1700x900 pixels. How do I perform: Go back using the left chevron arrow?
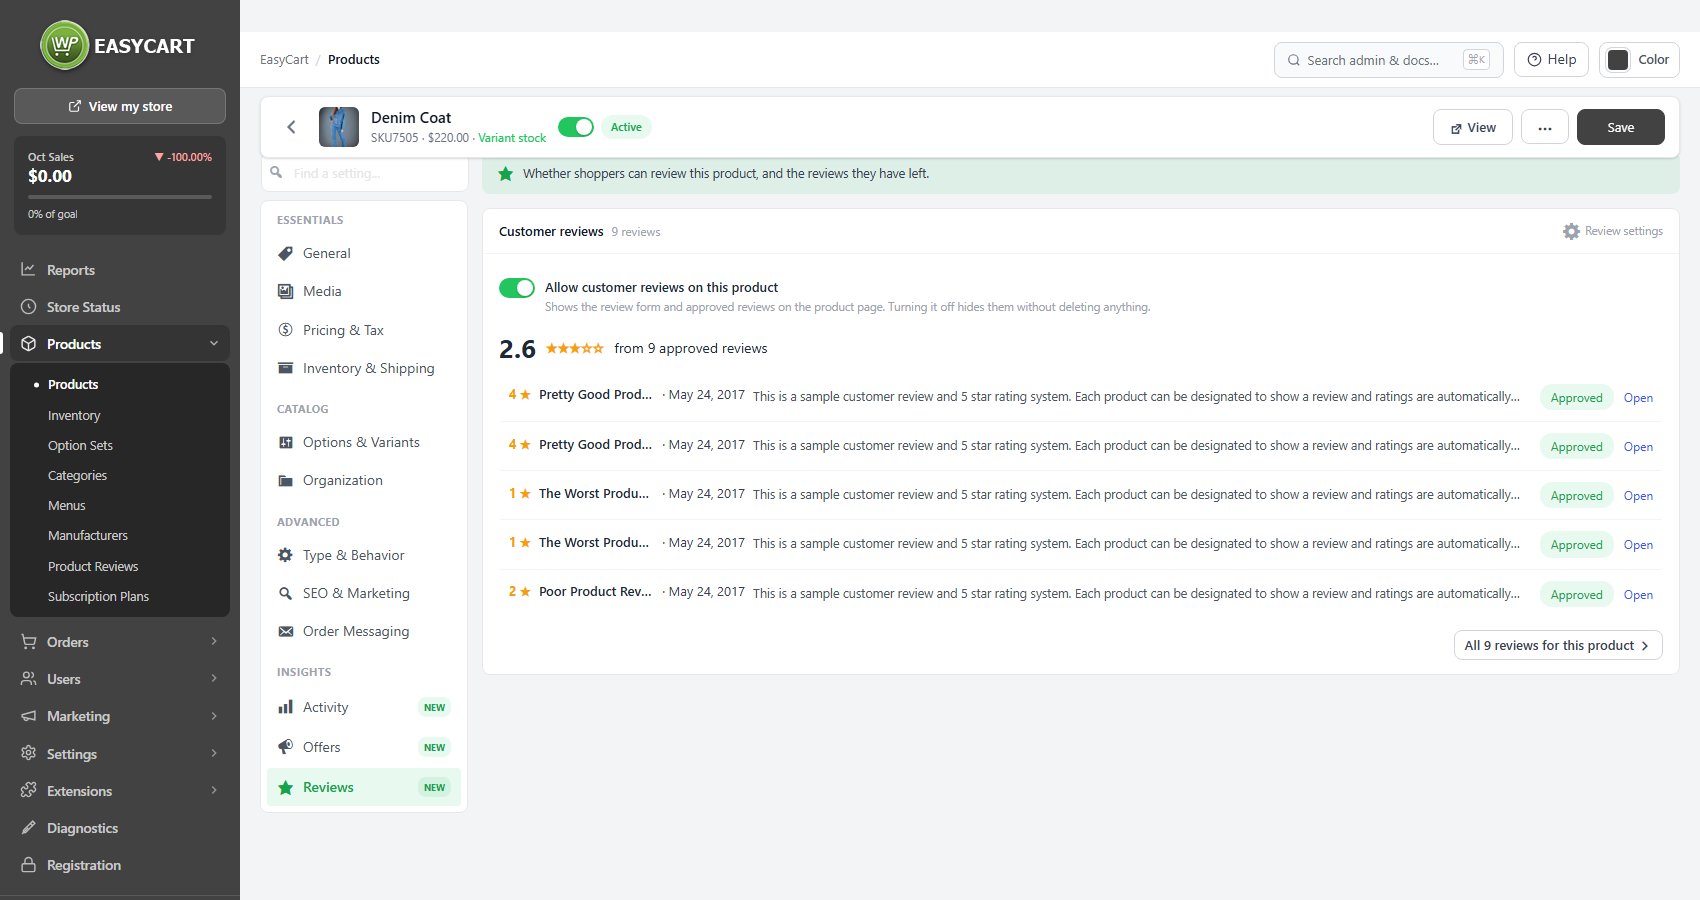coord(292,127)
